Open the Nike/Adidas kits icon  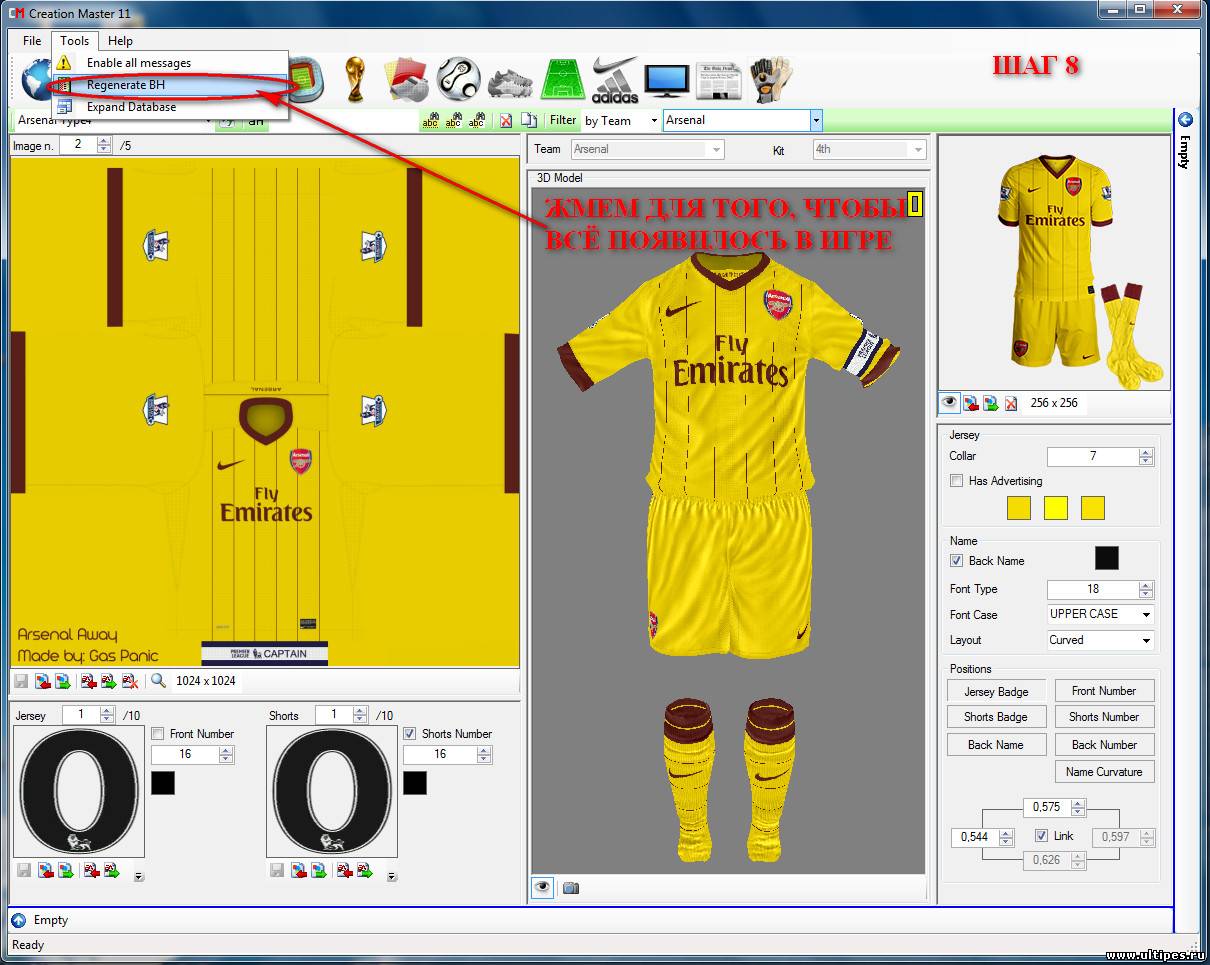pos(614,79)
